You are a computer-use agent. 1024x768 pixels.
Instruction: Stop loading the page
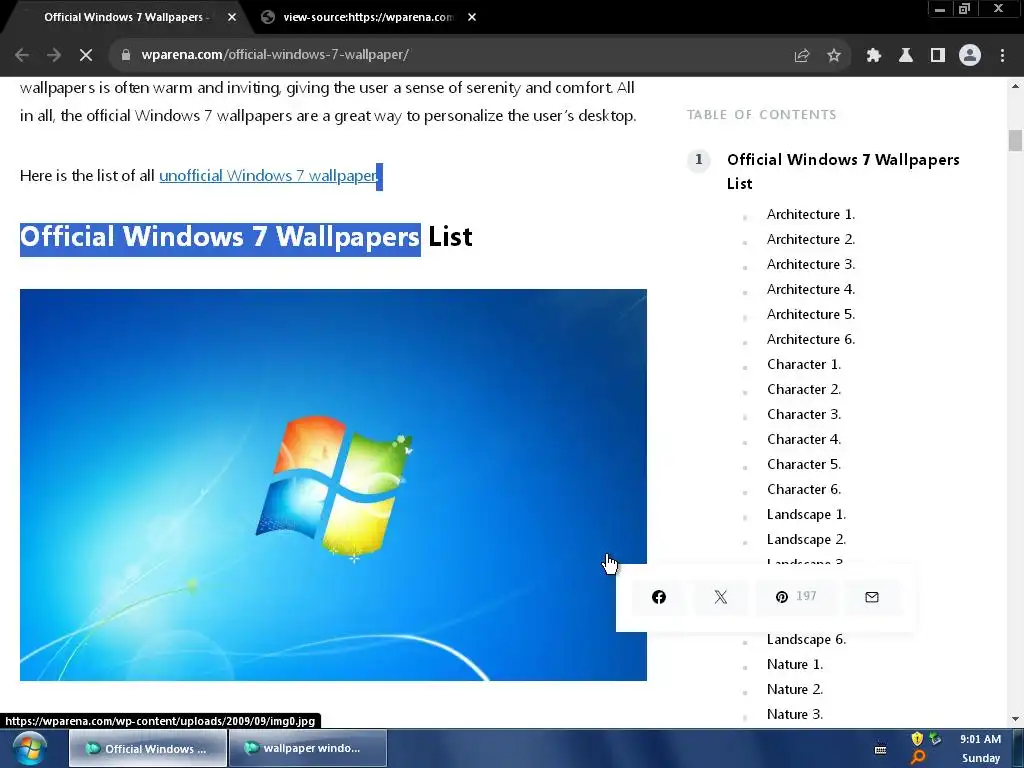pyautogui.click(x=86, y=55)
